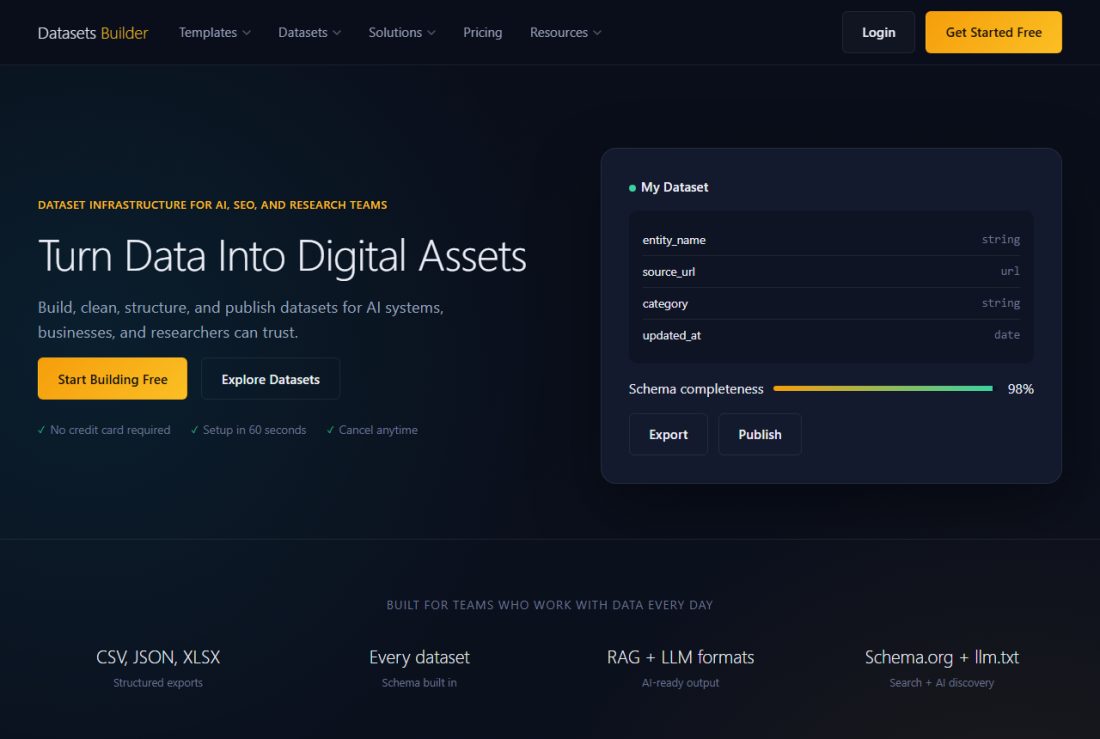The width and height of the screenshot is (1100, 739).
Task: Click Get Started Free button
Action: [x=993, y=32]
